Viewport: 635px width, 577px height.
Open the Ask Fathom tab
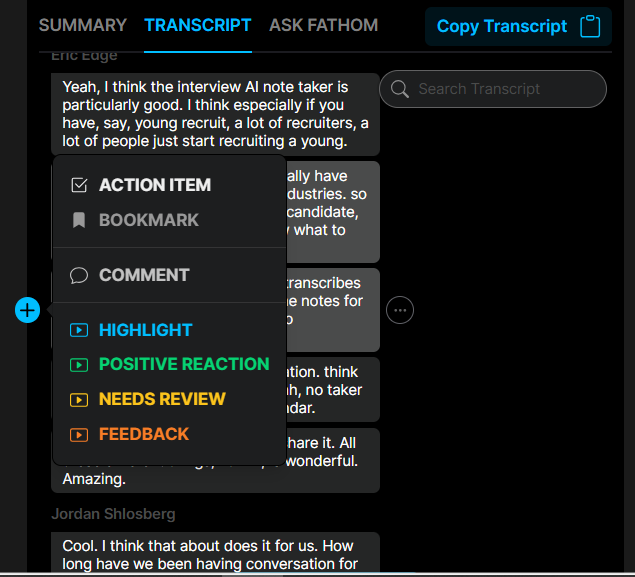point(323,25)
